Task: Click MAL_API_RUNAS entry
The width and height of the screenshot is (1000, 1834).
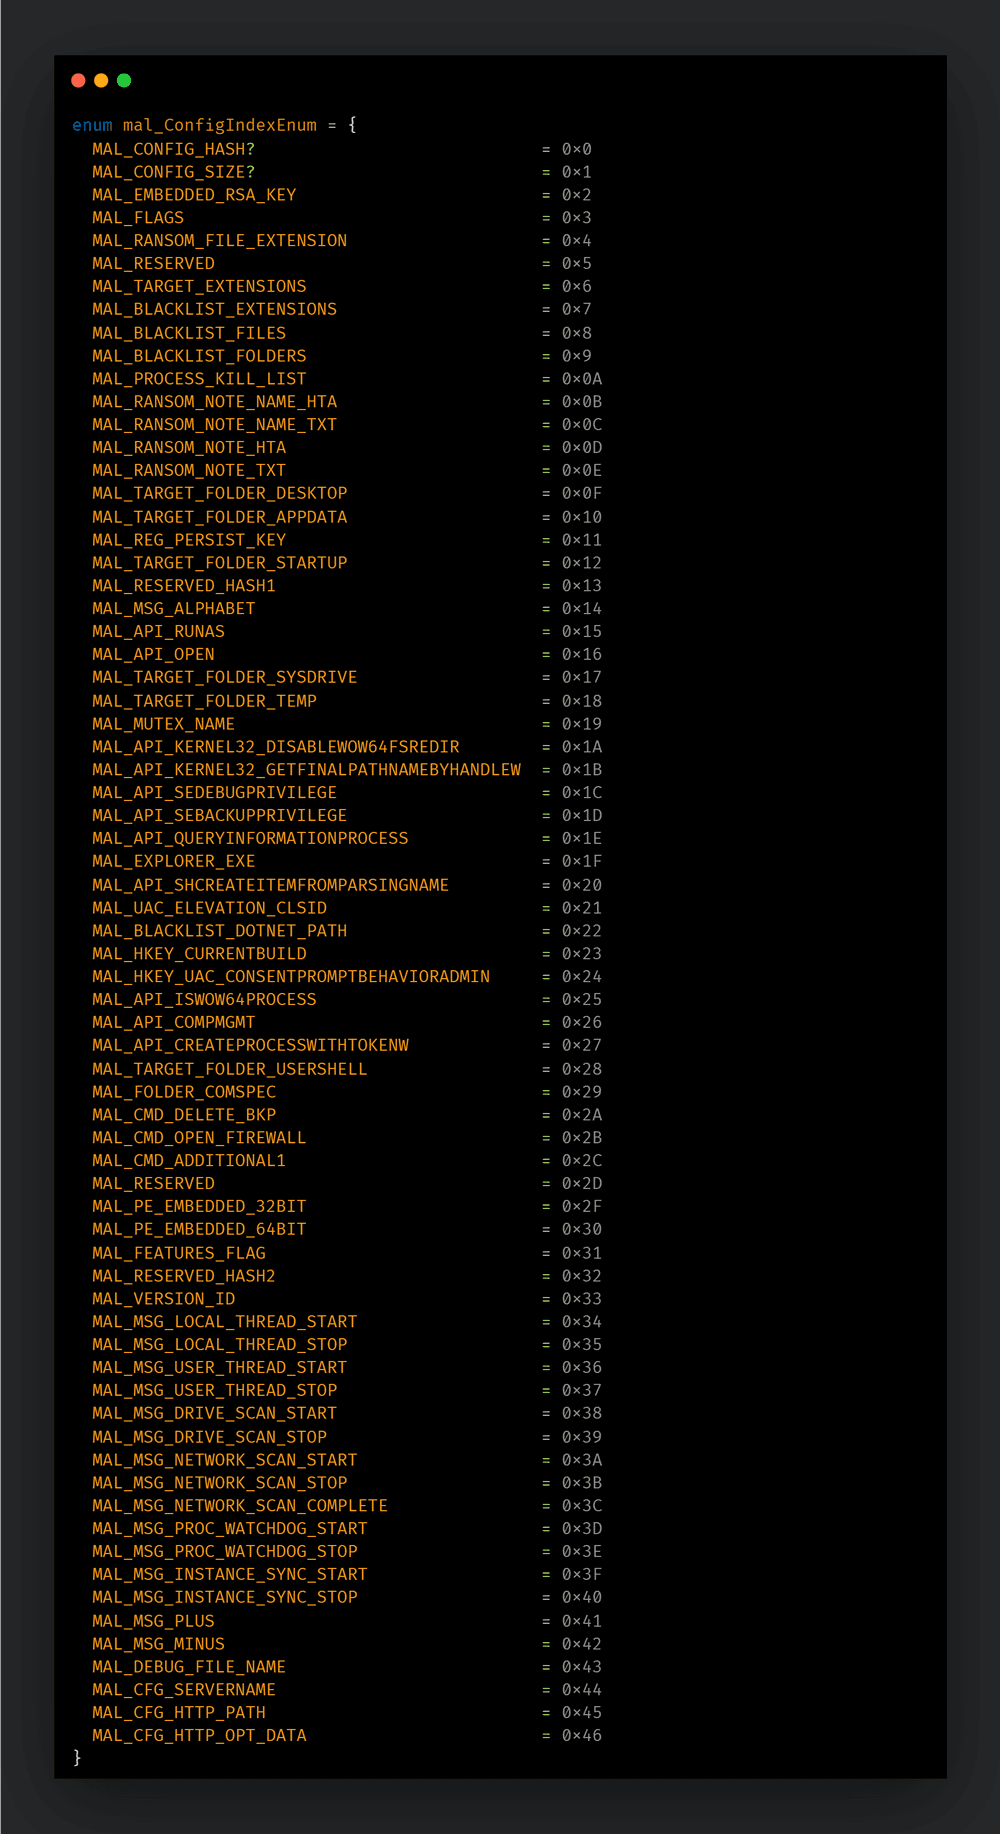Action: click(158, 632)
